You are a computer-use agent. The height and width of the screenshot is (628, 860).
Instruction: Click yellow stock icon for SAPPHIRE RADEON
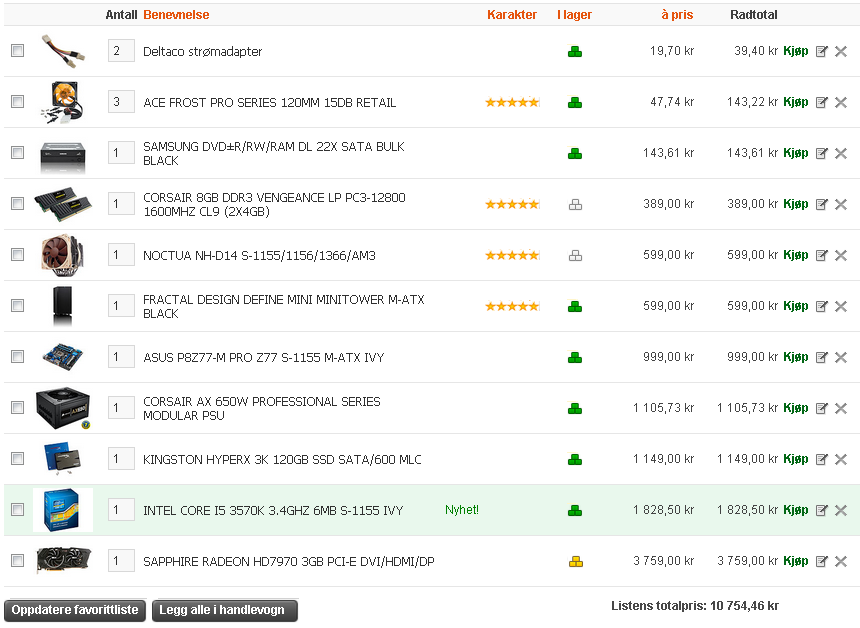[x=575, y=562]
